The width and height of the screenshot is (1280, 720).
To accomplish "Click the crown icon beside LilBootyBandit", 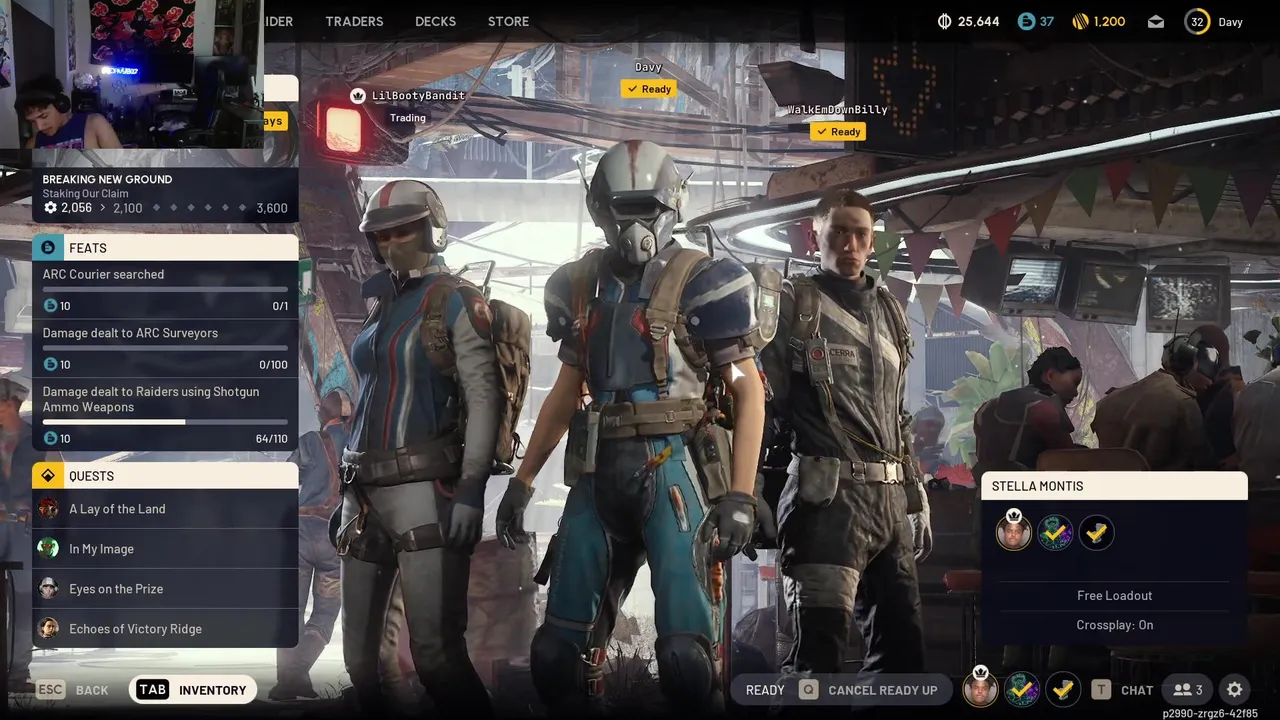I will pos(358,95).
